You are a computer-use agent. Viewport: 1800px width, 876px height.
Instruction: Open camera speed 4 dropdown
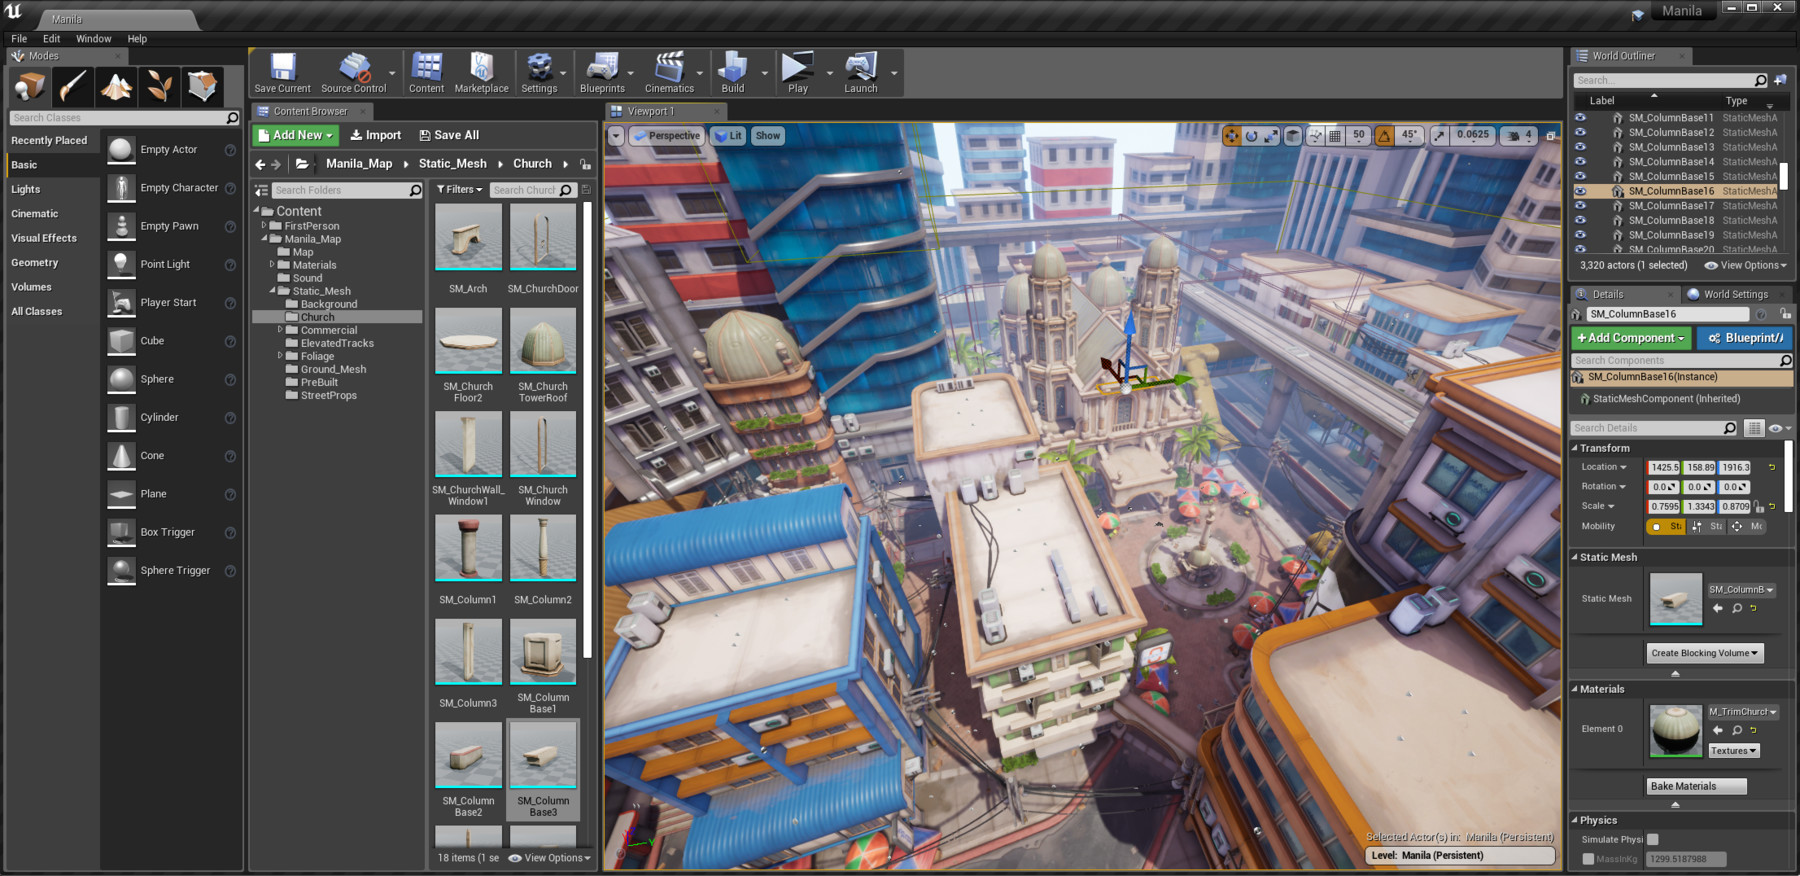[1519, 136]
